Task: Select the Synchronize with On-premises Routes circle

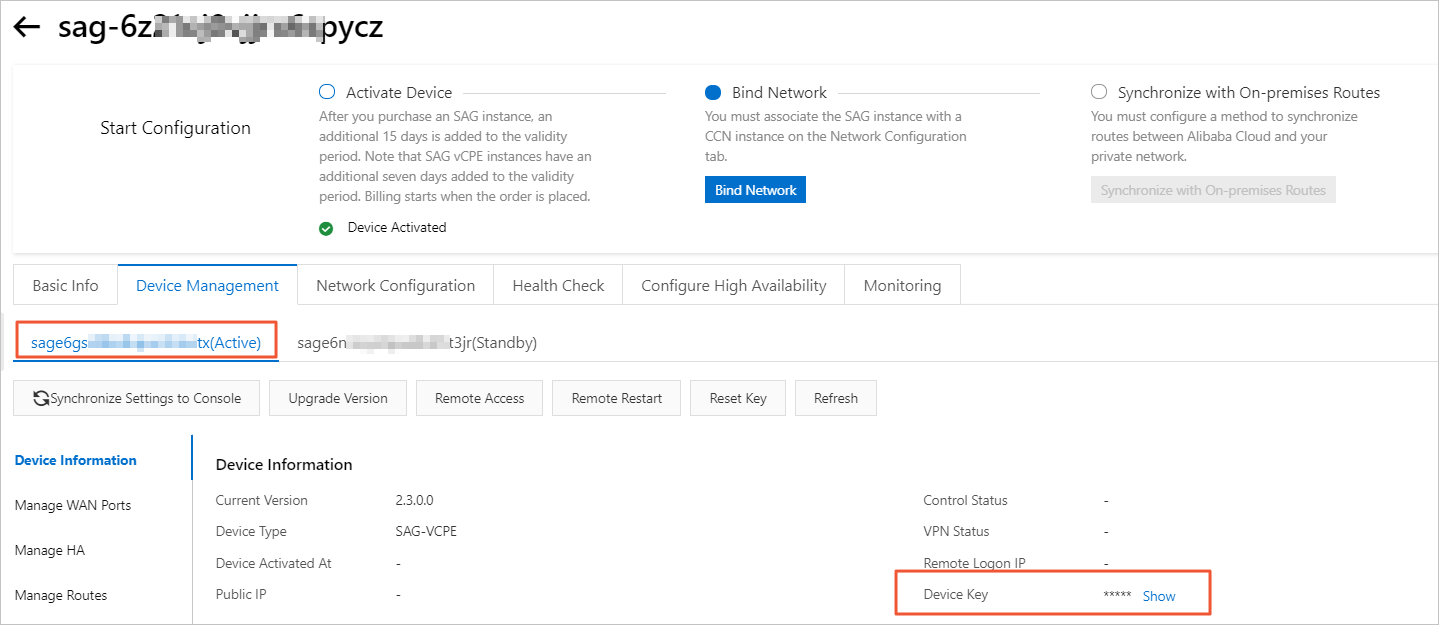Action: pos(1099,93)
